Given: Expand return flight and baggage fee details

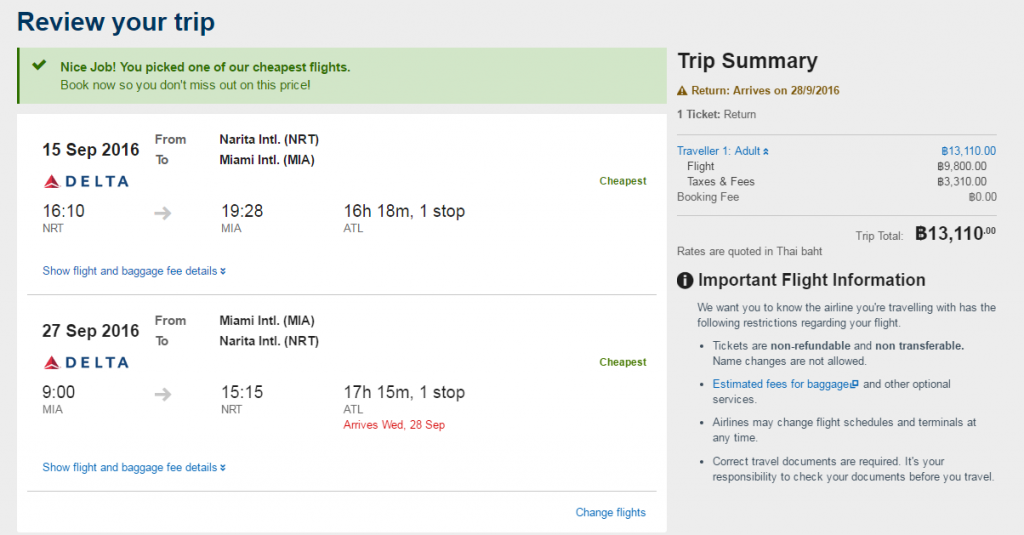Looking at the screenshot, I should [x=134, y=468].
